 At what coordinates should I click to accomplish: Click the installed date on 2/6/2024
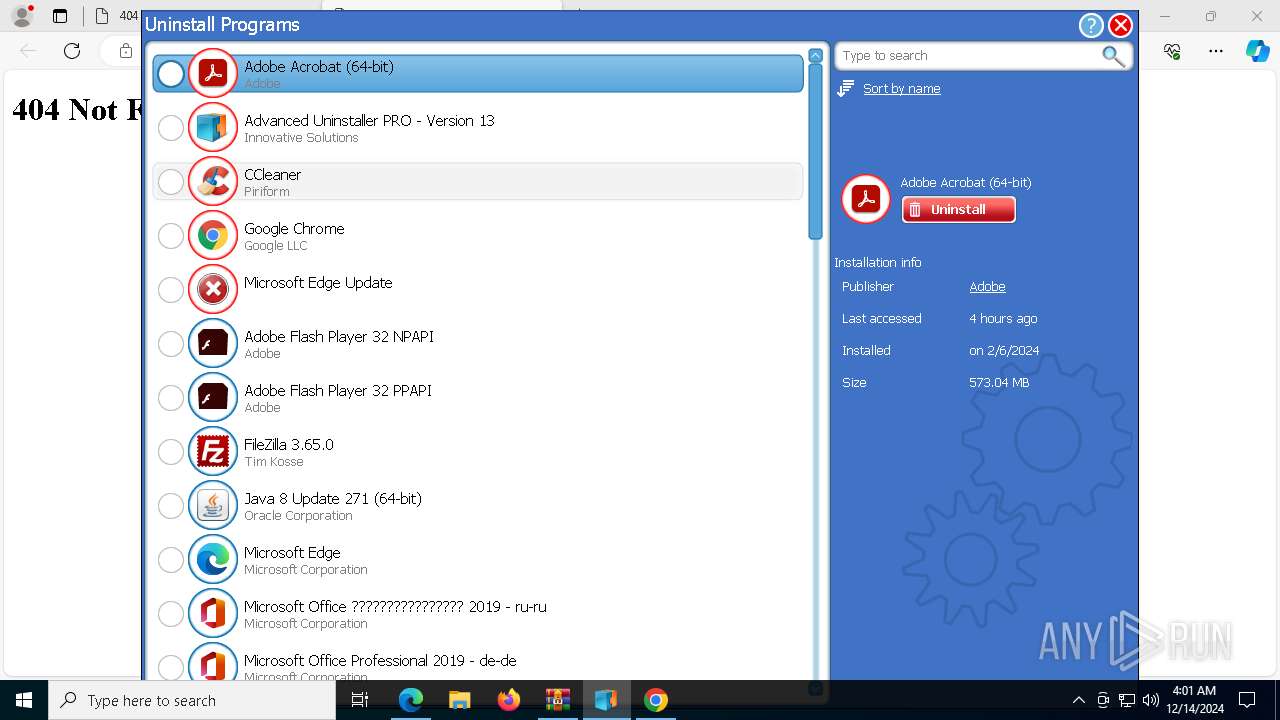pyautogui.click(x=1004, y=351)
